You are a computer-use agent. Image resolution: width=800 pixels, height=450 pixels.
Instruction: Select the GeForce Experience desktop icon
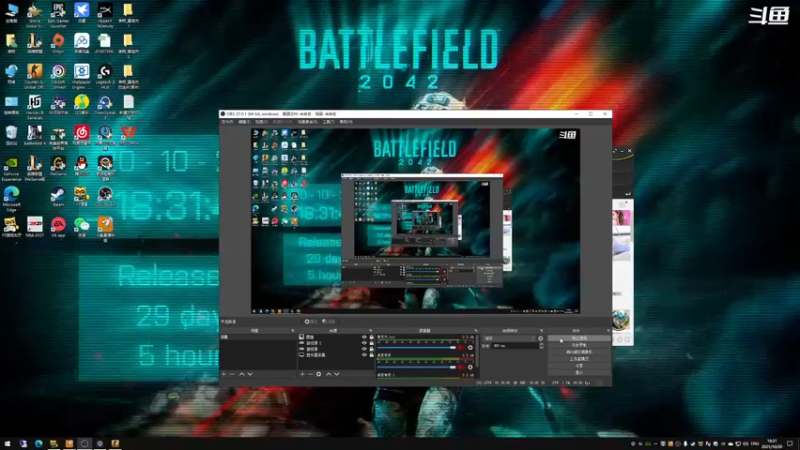point(11,168)
